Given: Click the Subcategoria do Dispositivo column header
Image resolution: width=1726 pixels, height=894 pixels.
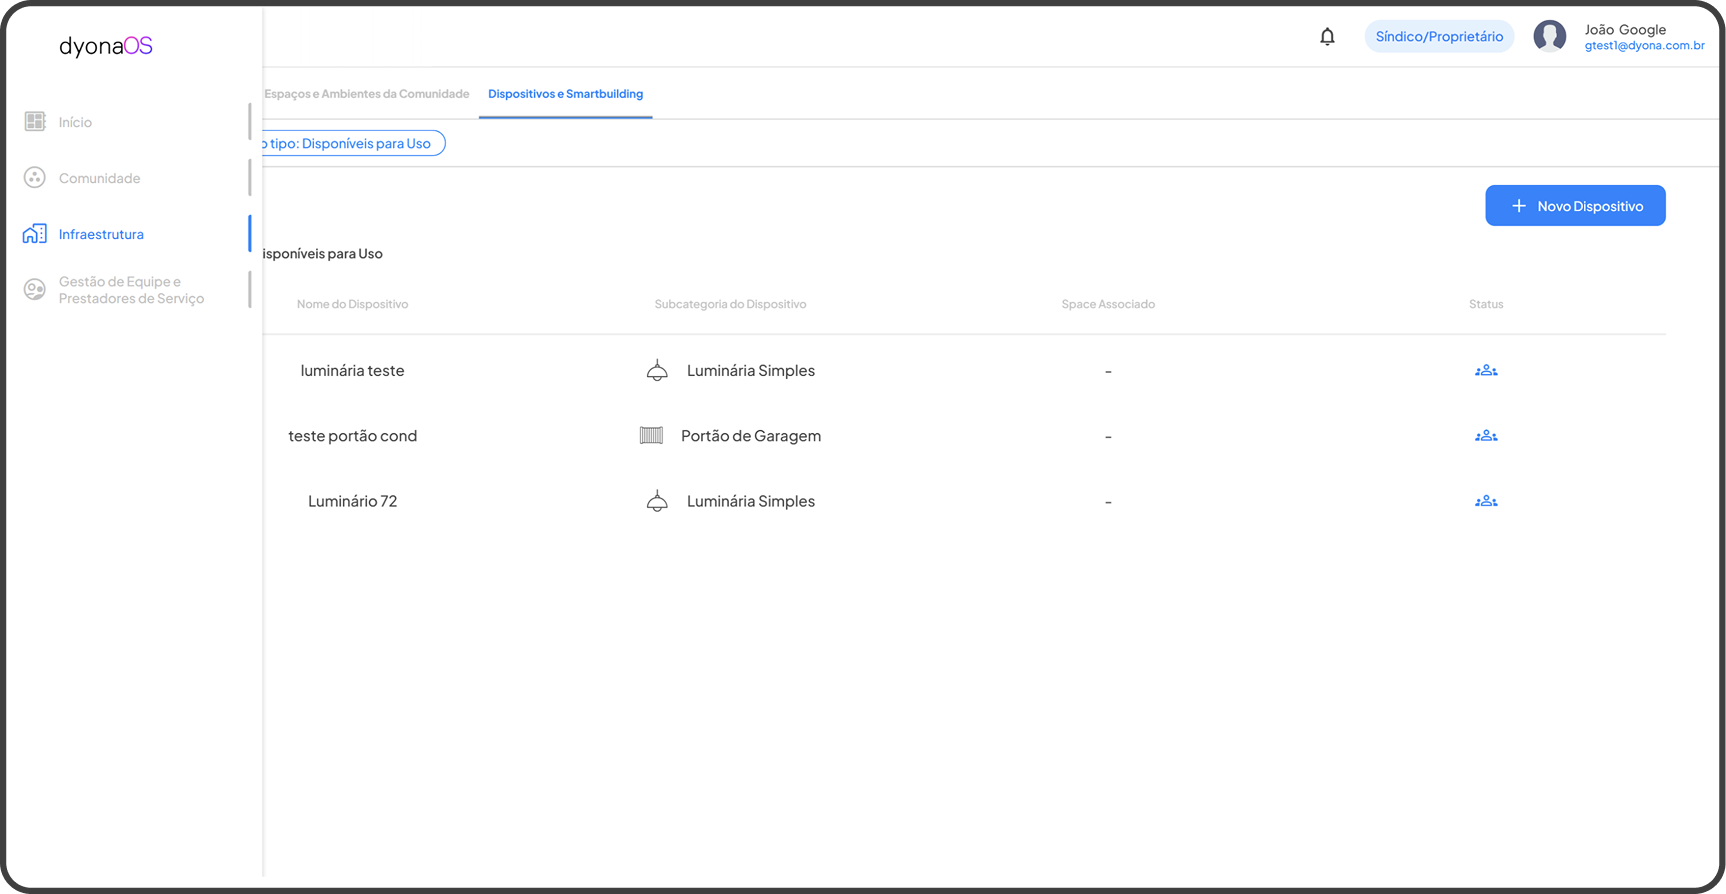Looking at the screenshot, I should 730,304.
